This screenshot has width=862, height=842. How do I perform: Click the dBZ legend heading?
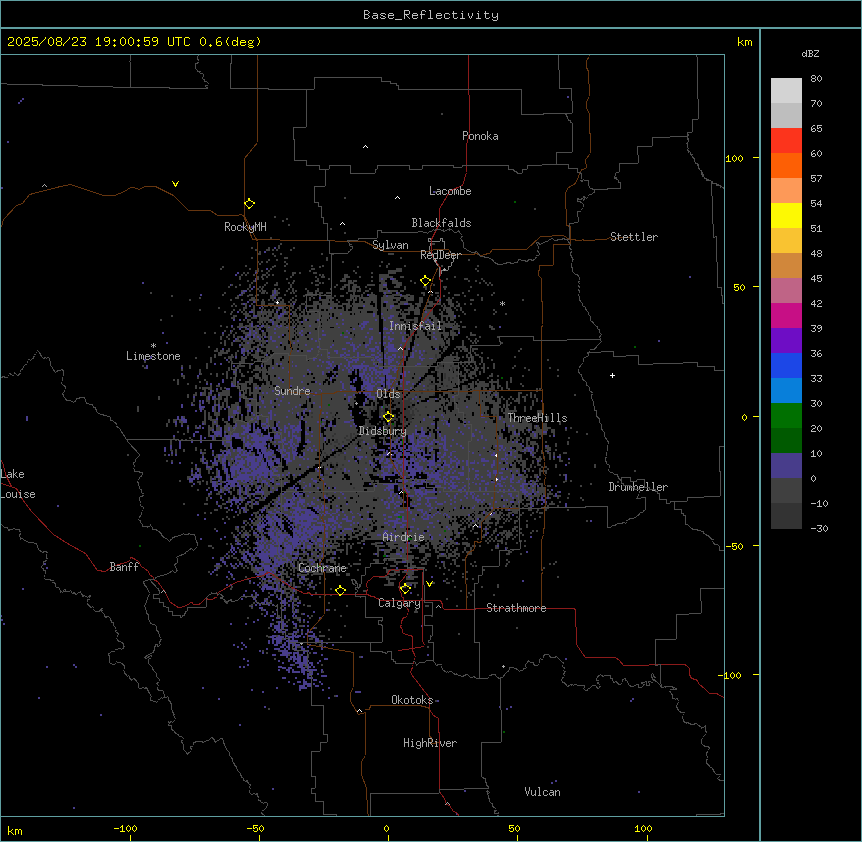pyautogui.click(x=810, y=54)
